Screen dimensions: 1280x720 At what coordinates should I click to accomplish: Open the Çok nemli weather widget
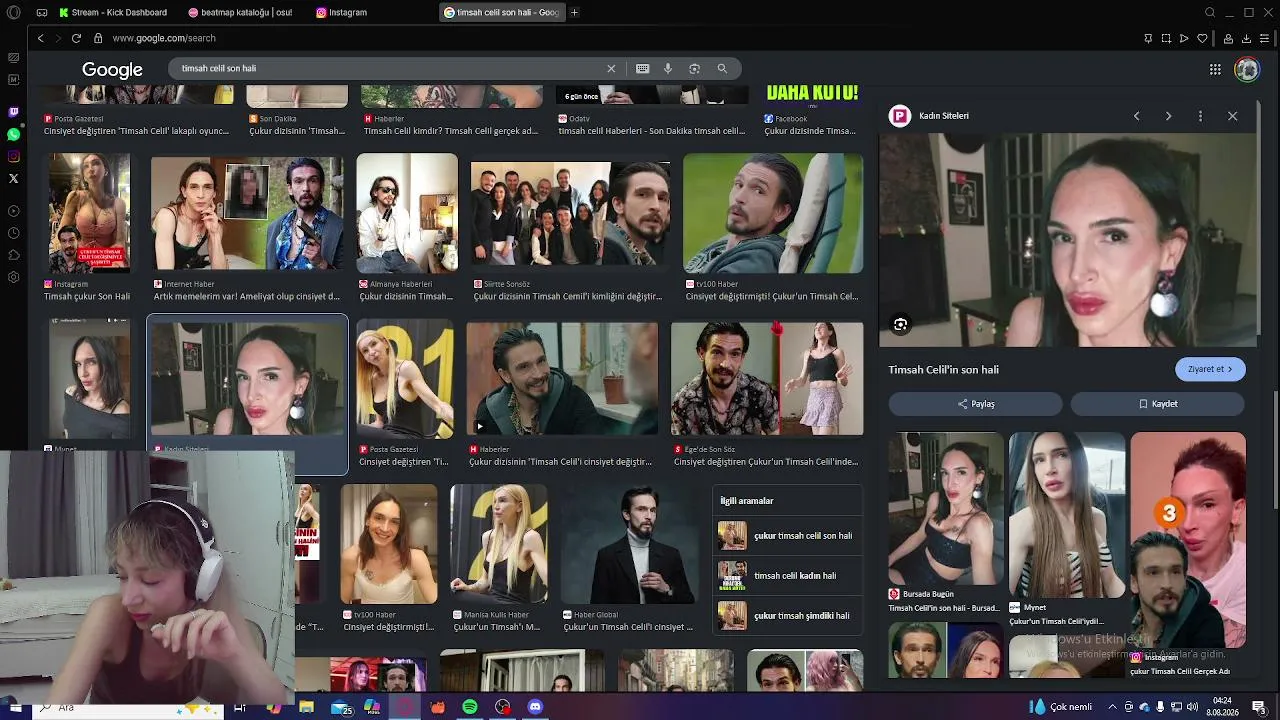coord(1061,707)
